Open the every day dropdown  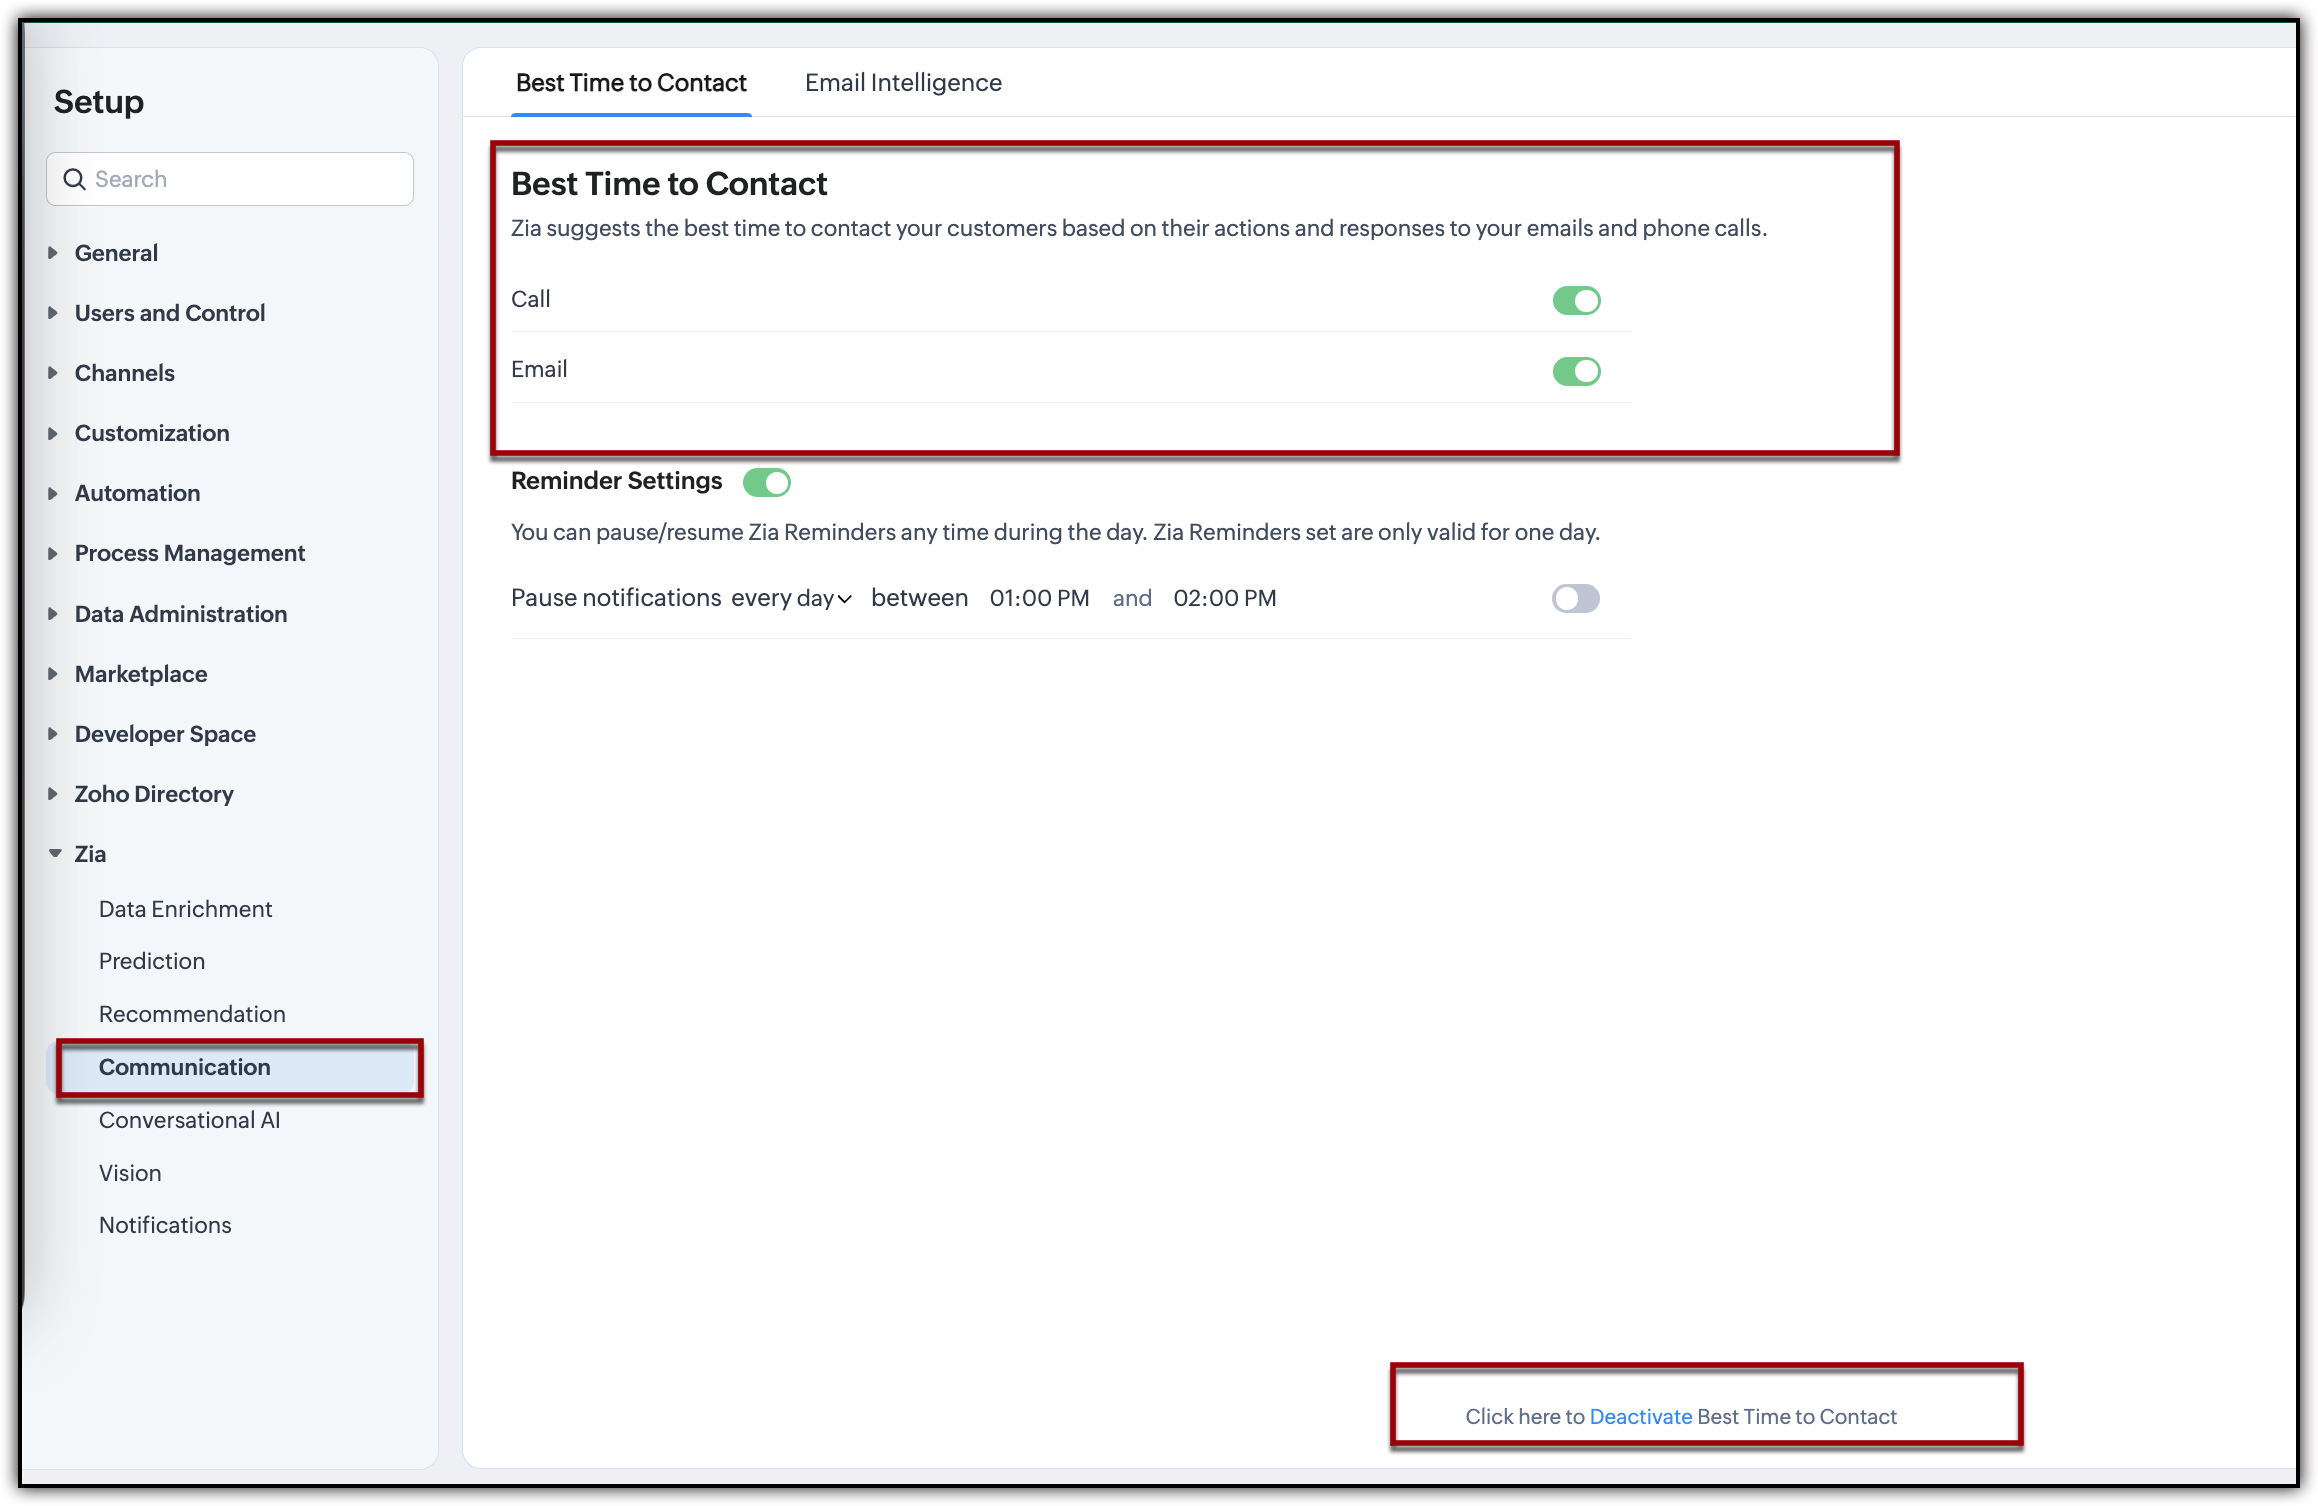(791, 598)
